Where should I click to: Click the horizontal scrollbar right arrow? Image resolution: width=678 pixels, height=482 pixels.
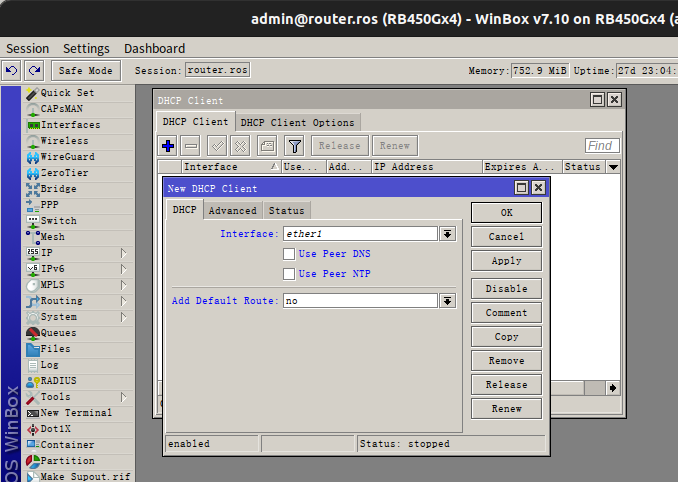pos(613,388)
